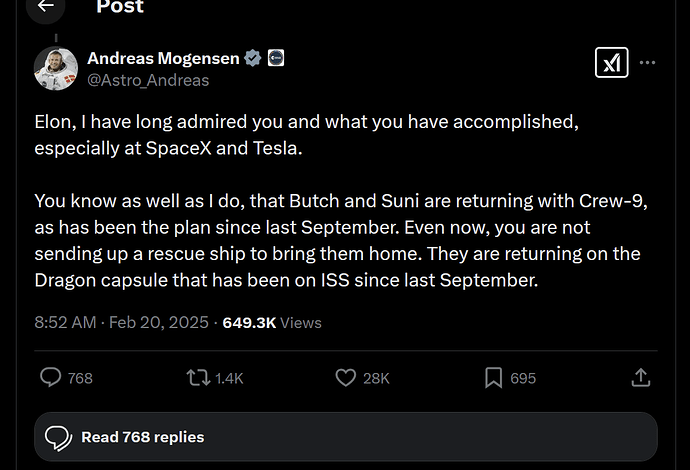Click the ESA affiliation badge icon

(276, 58)
